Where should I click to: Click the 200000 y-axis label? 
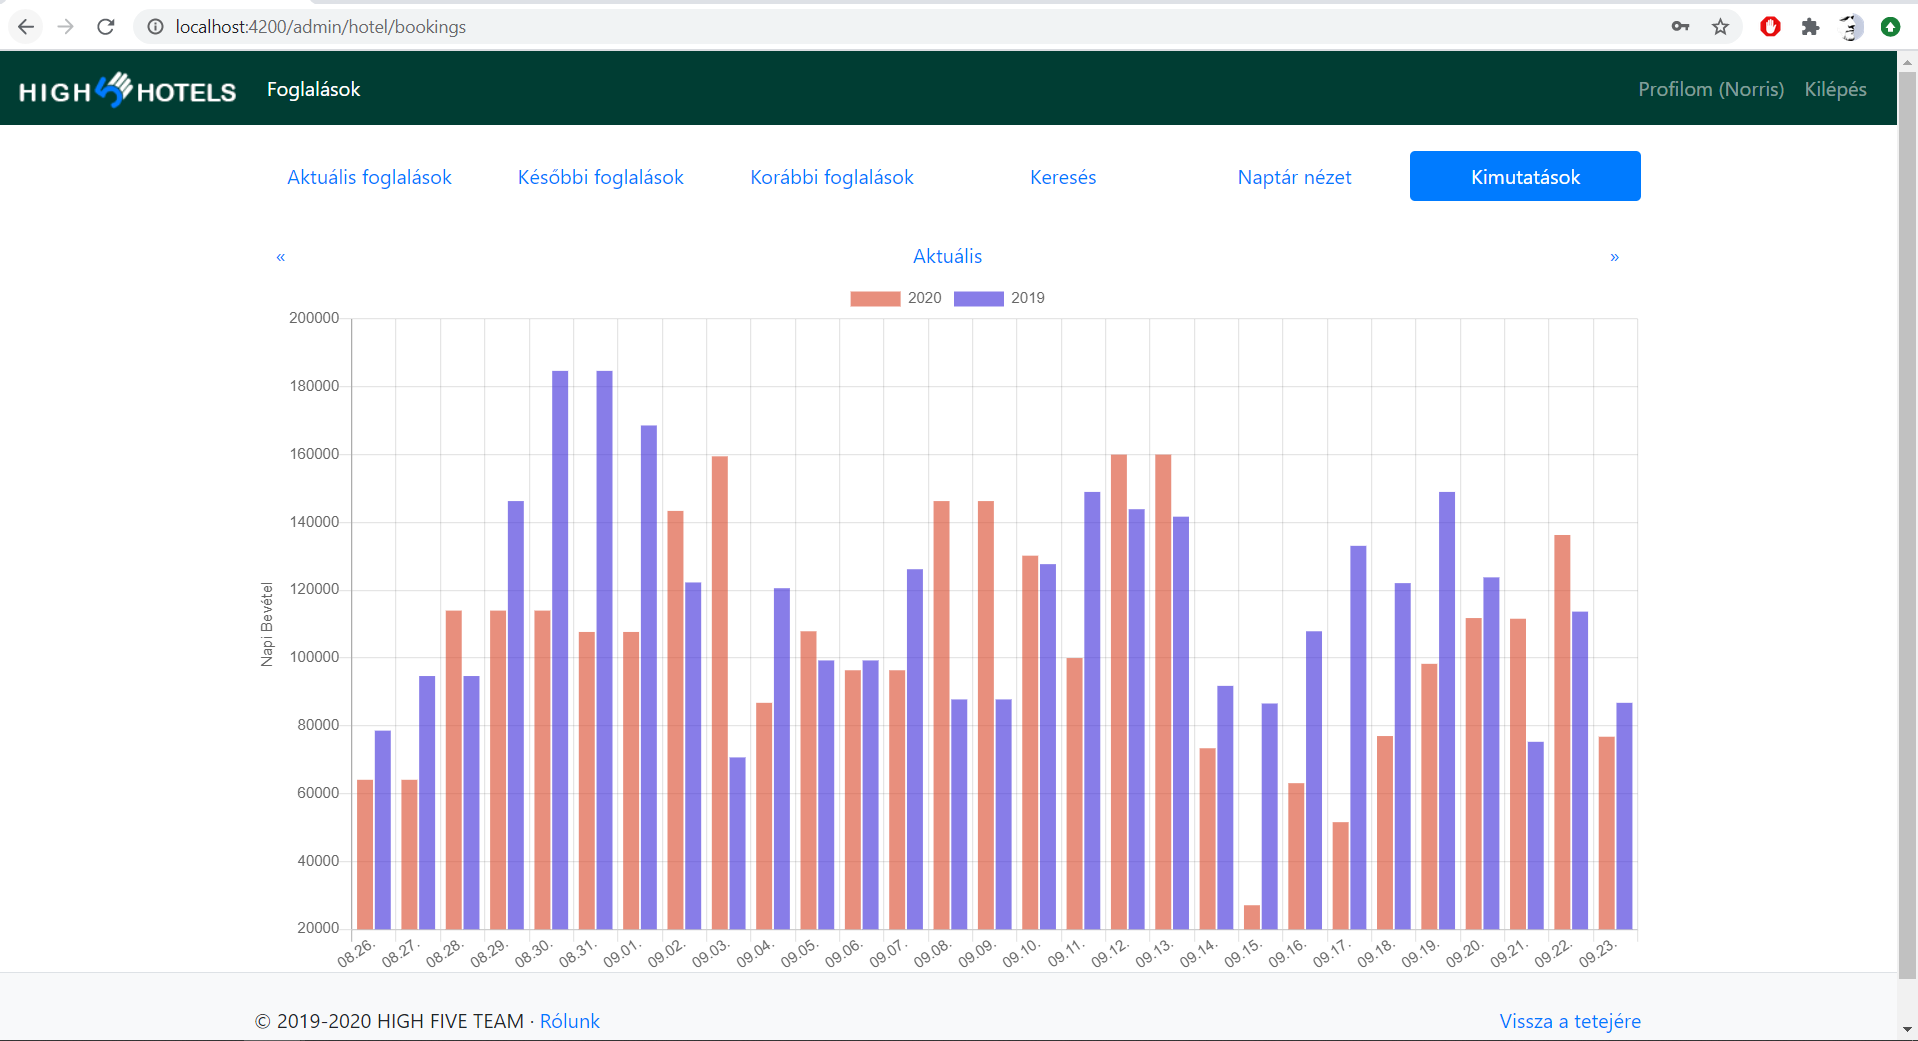(x=314, y=318)
